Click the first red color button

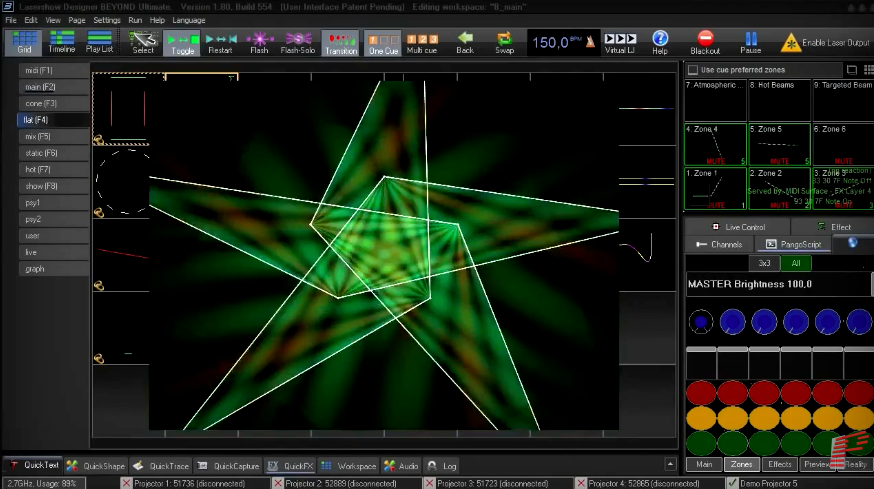click(x=702, y=393)
